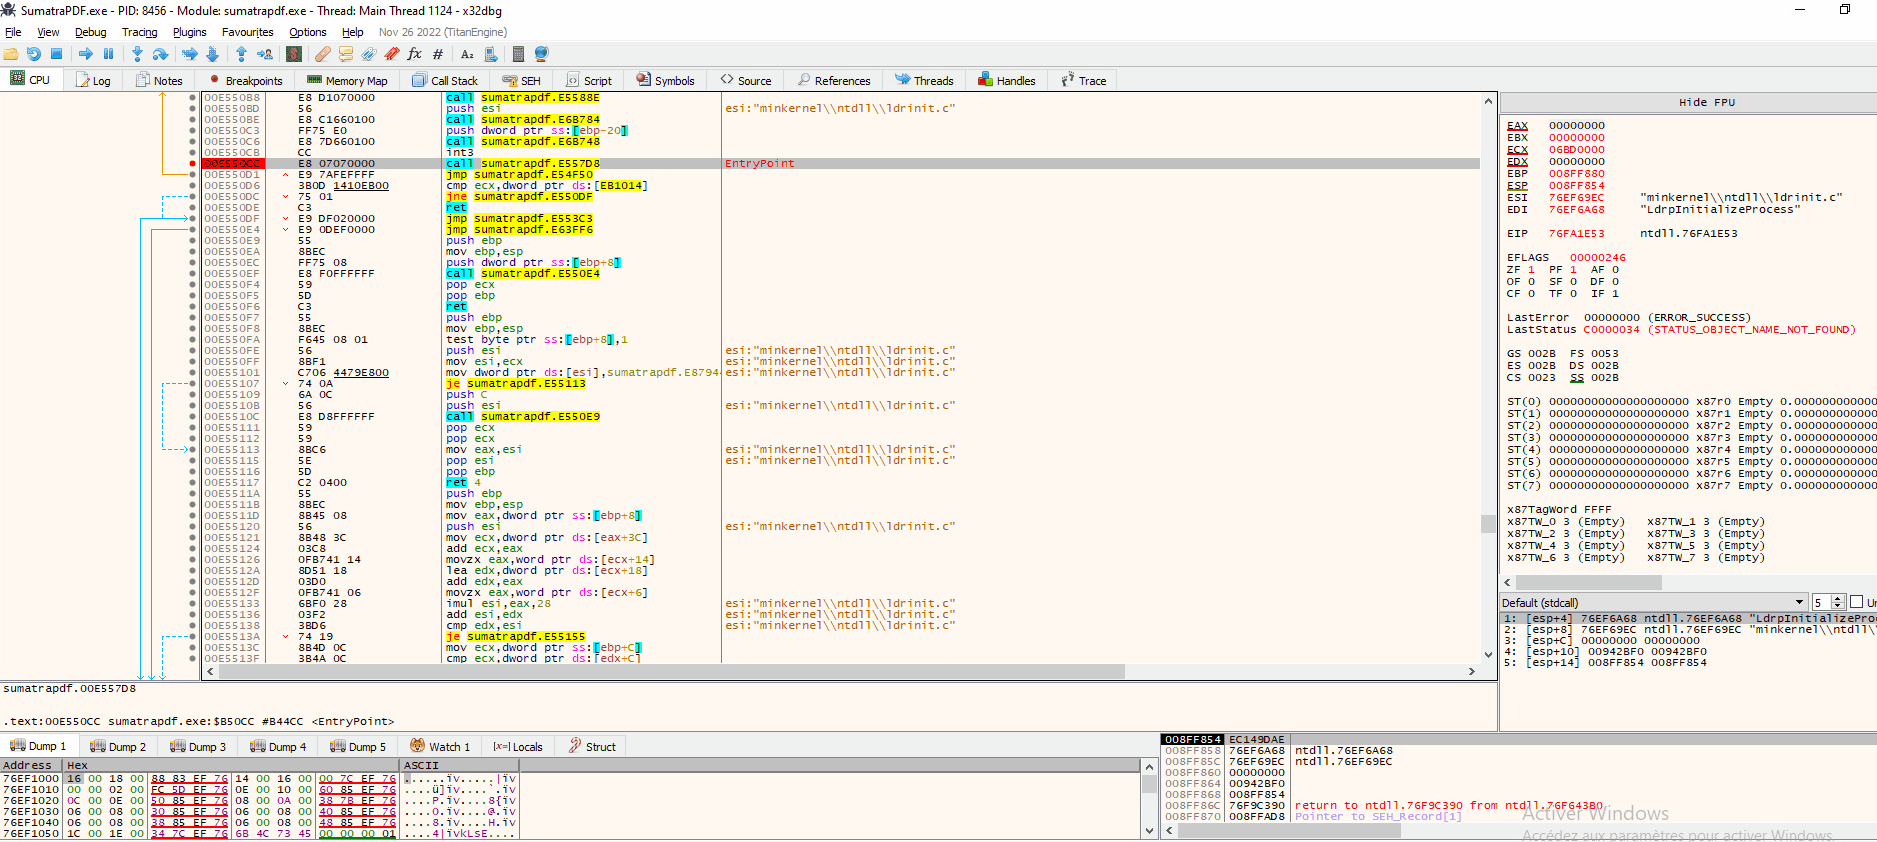Switch to the Memory Map tab
The width and height of the screenshot is (1877, 842).
click(x=347, y=80)
